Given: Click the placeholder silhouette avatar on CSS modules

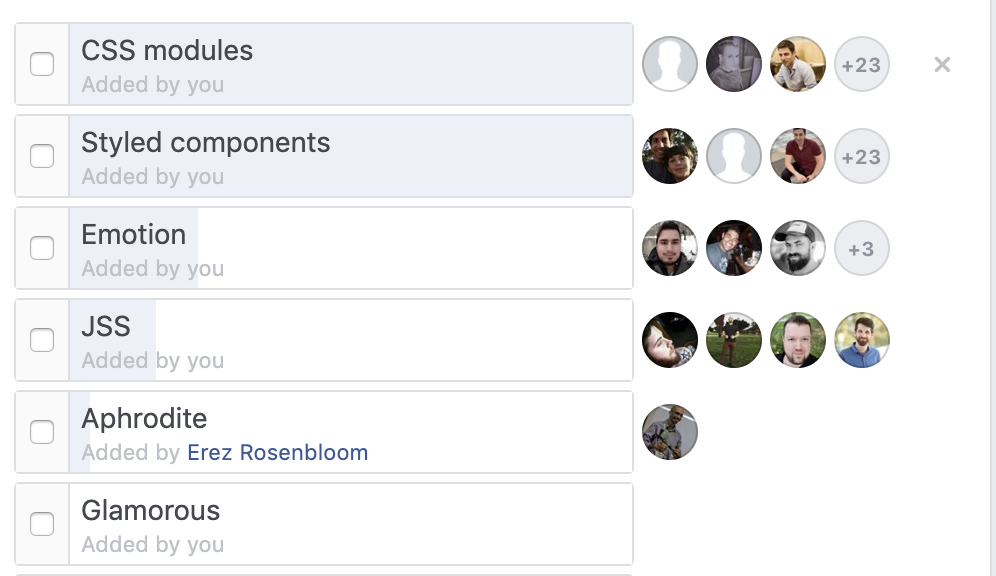Looking at the screenshot, I should 670,64.
